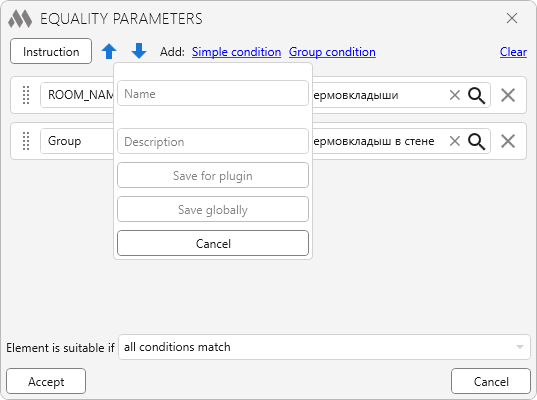Remove the ROOM_NAME condition row
This screenshot has width=537, height=400.
(508, 95)
